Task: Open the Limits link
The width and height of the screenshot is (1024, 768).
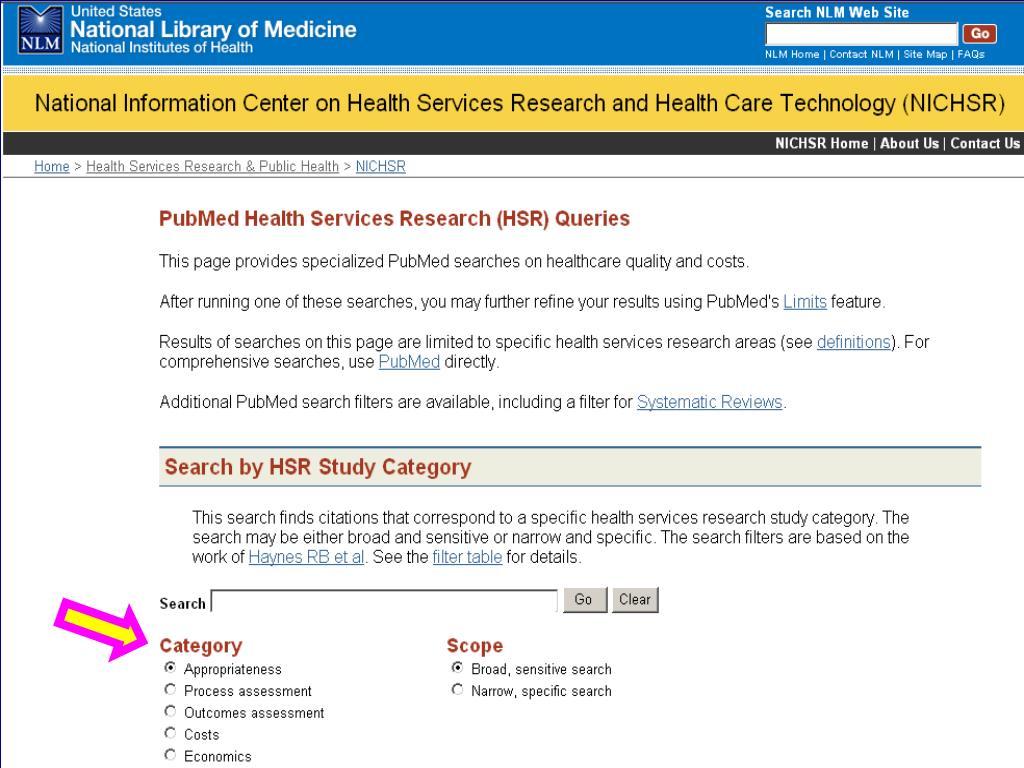Action: click(x=805, y=302)
